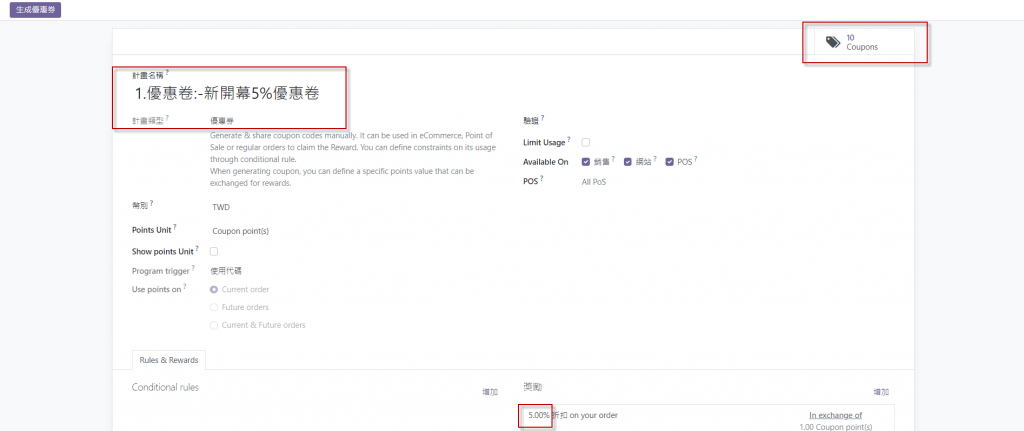This screenshot has height=431, width=1024.
Task: Click the help mark beside Program trigger
Action: tap(193, 268)
